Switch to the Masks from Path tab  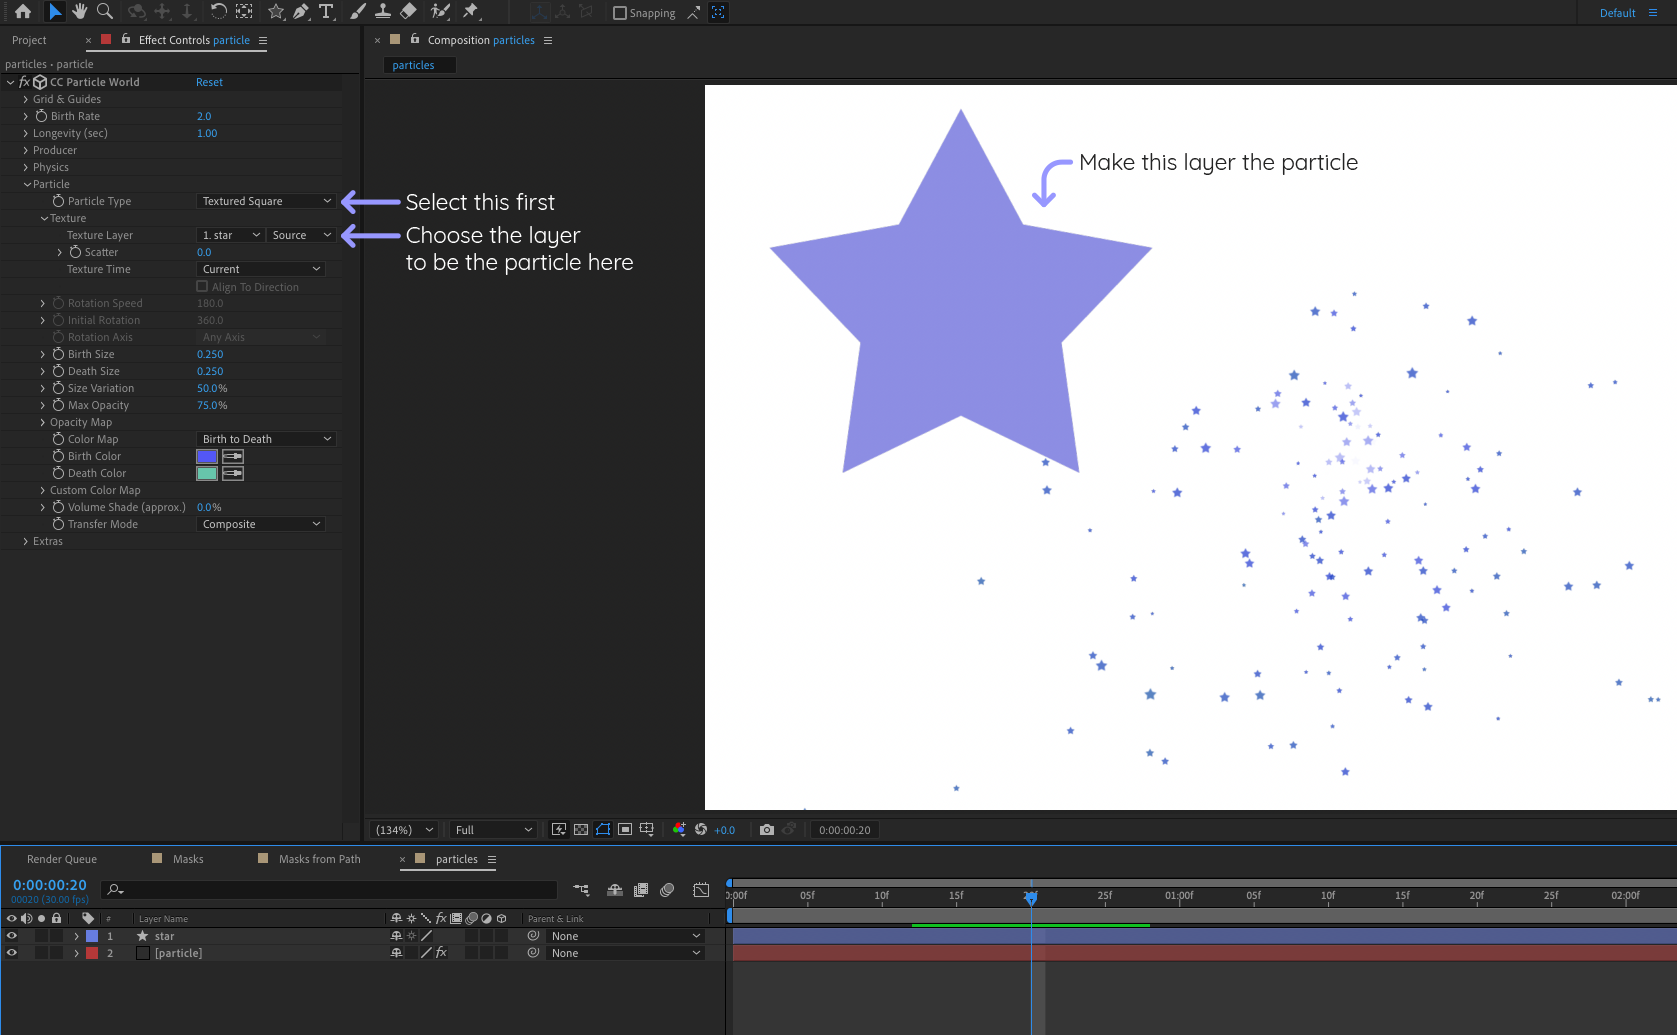(318, 858)
